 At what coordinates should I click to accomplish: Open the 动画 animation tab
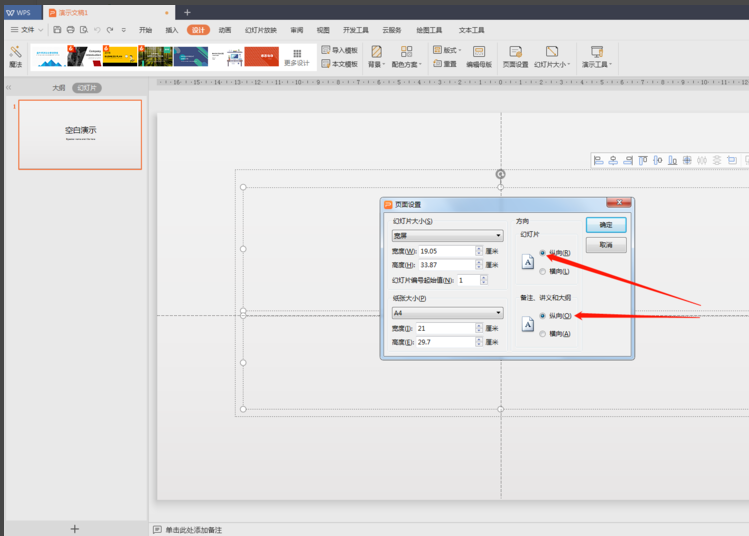point(225,30)
